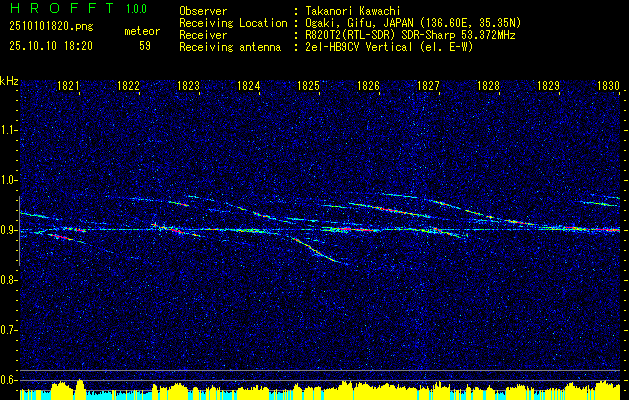Click the 1828 time marker
629x400 pixels.
[x=488, y=85]
